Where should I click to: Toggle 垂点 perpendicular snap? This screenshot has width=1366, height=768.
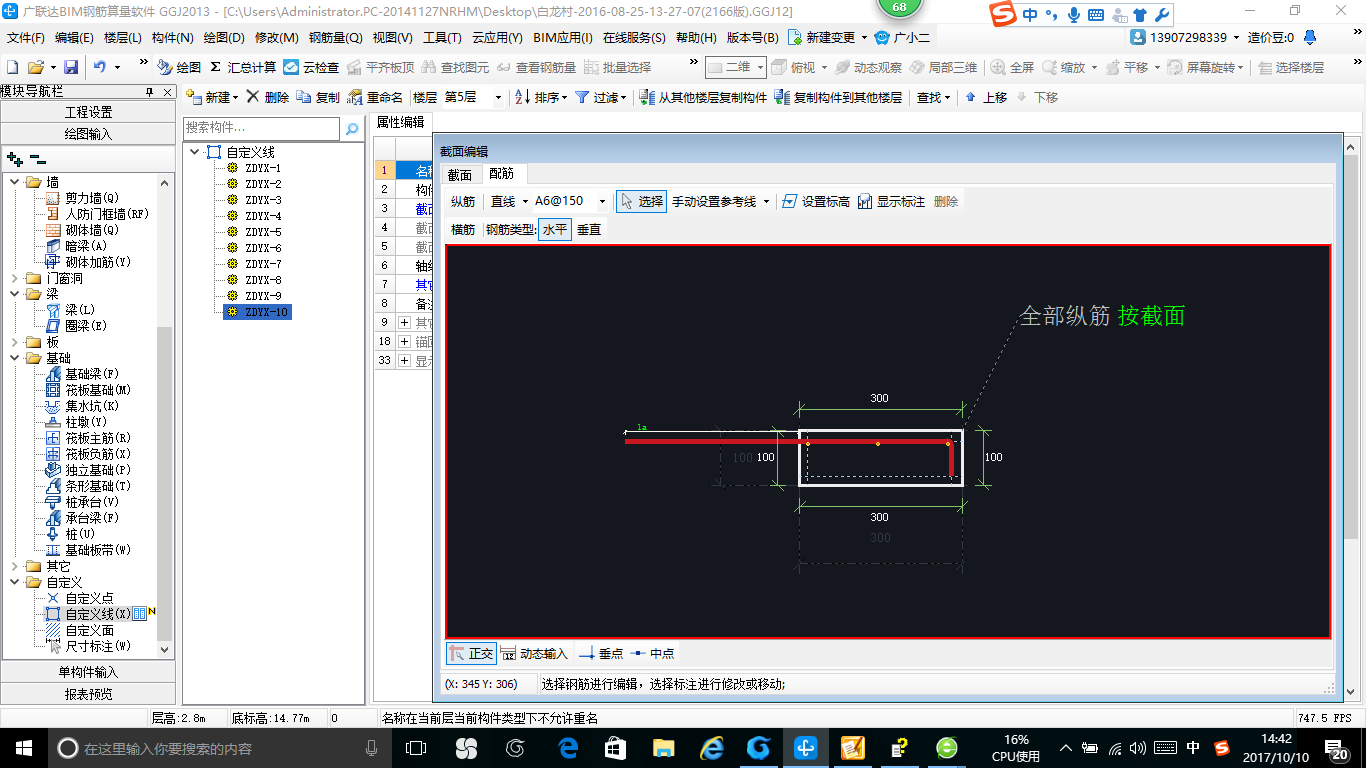pyautogui.click(x=601, y=653)
